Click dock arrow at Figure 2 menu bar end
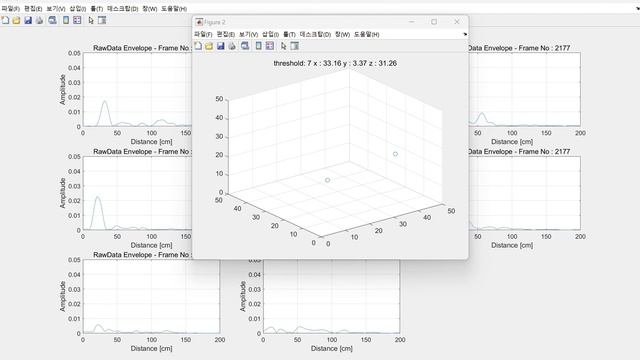This screenshot has width=640, height=360. 465,35
